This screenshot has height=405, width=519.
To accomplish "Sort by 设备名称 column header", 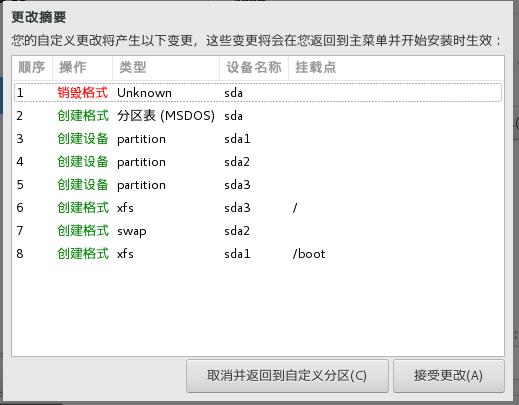I will (x=254, y=68).
